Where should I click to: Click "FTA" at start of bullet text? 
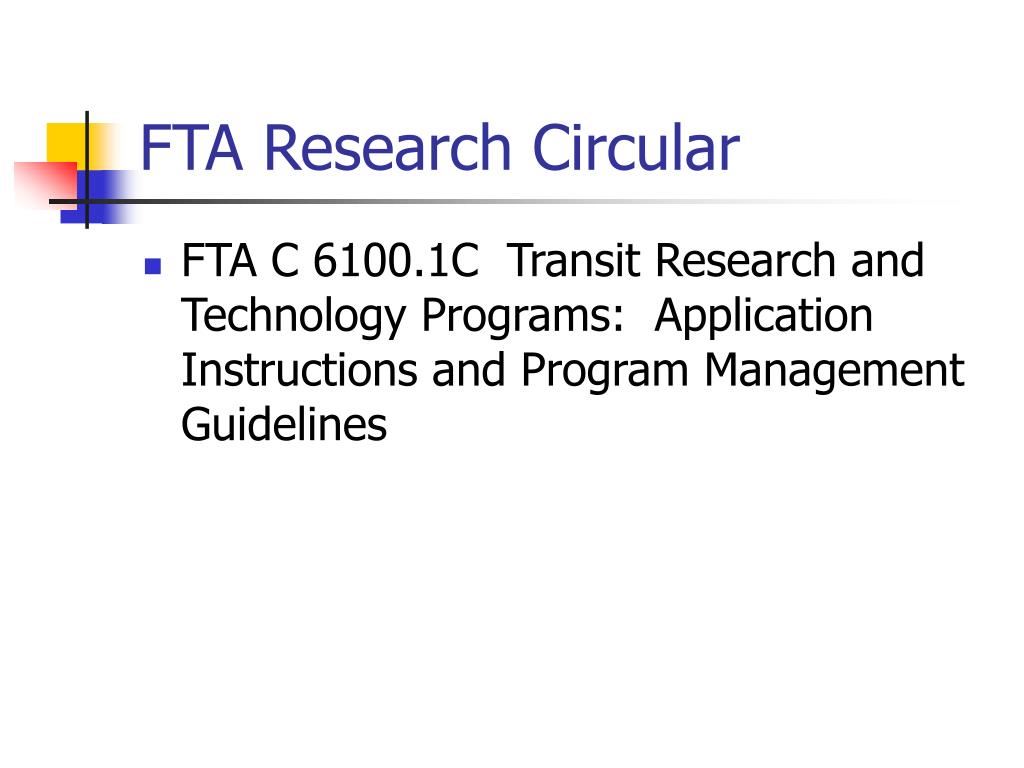[219, 261]
